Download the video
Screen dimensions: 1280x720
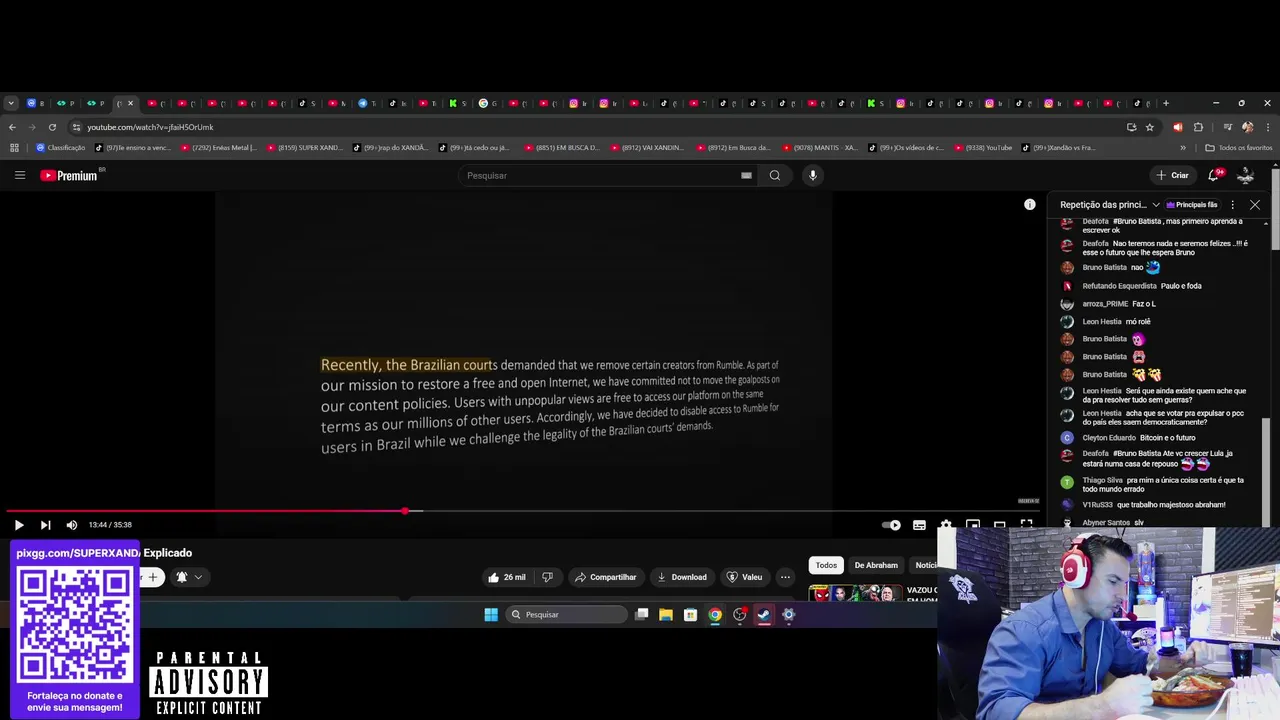click(x=682, y=577)
